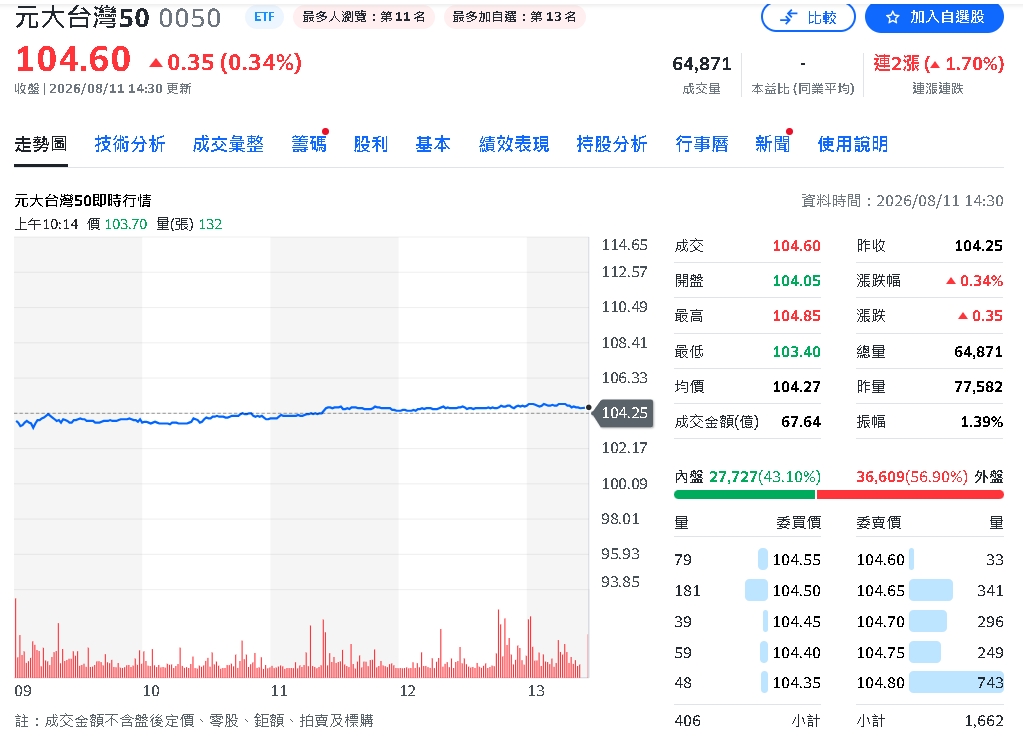This screenshot has height=755, width=1023.
Task: Click the 成交金額(億) value 67.64
Action: [801, 422]
